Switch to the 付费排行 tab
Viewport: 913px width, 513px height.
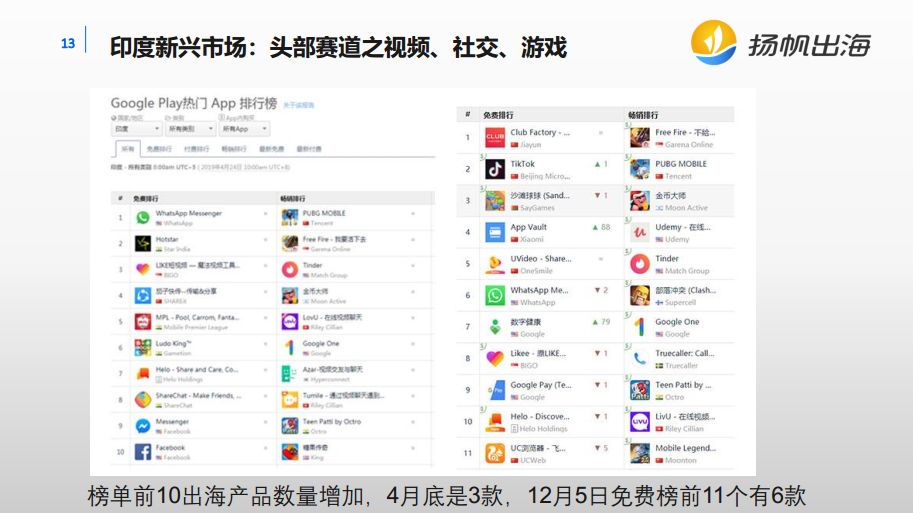tap(196, 149)
